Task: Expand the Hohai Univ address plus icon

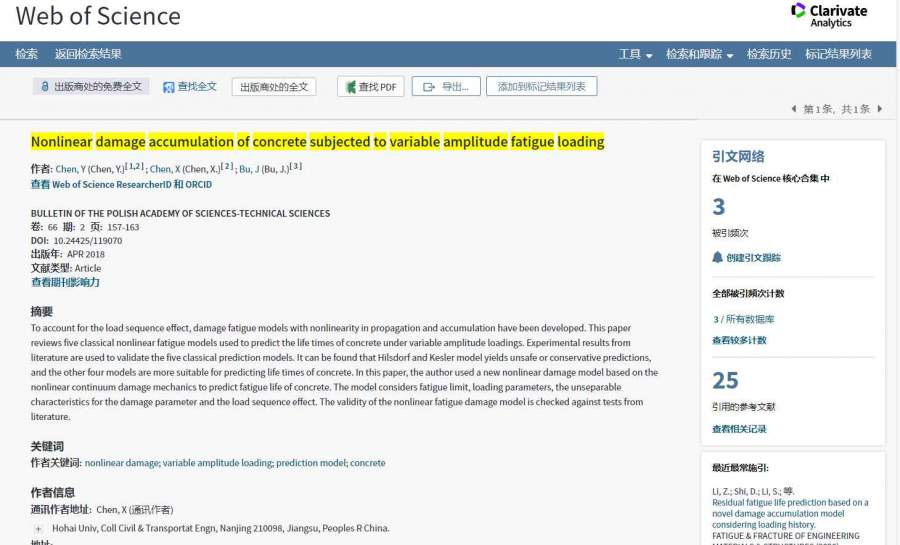Action: (x=38, y=528)
